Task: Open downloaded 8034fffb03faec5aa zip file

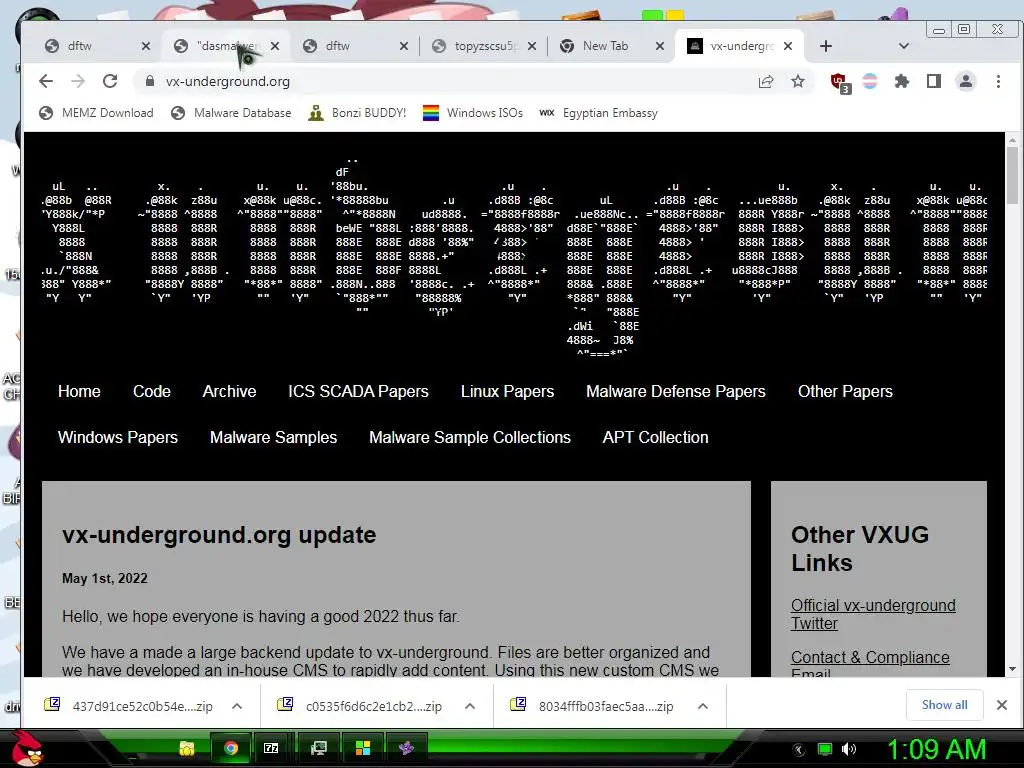Action: (x=592, y=706)
